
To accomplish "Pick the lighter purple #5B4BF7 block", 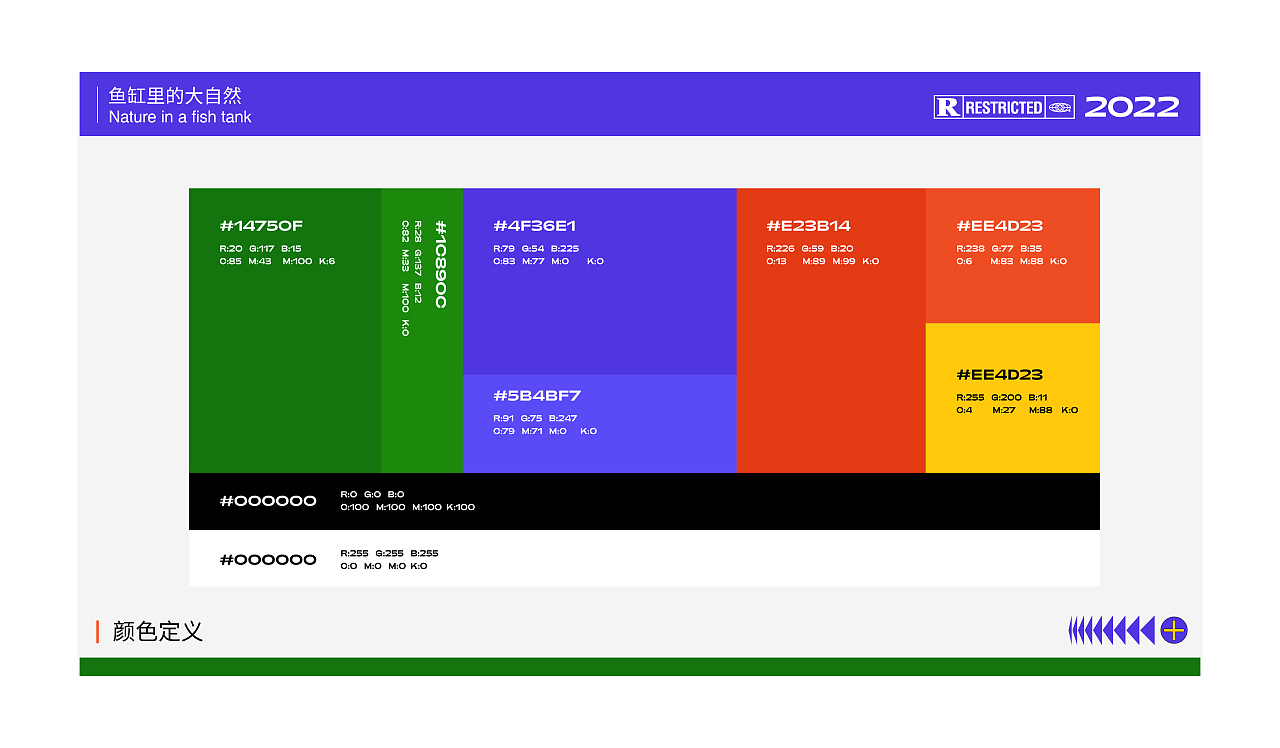I will point(600,424).
